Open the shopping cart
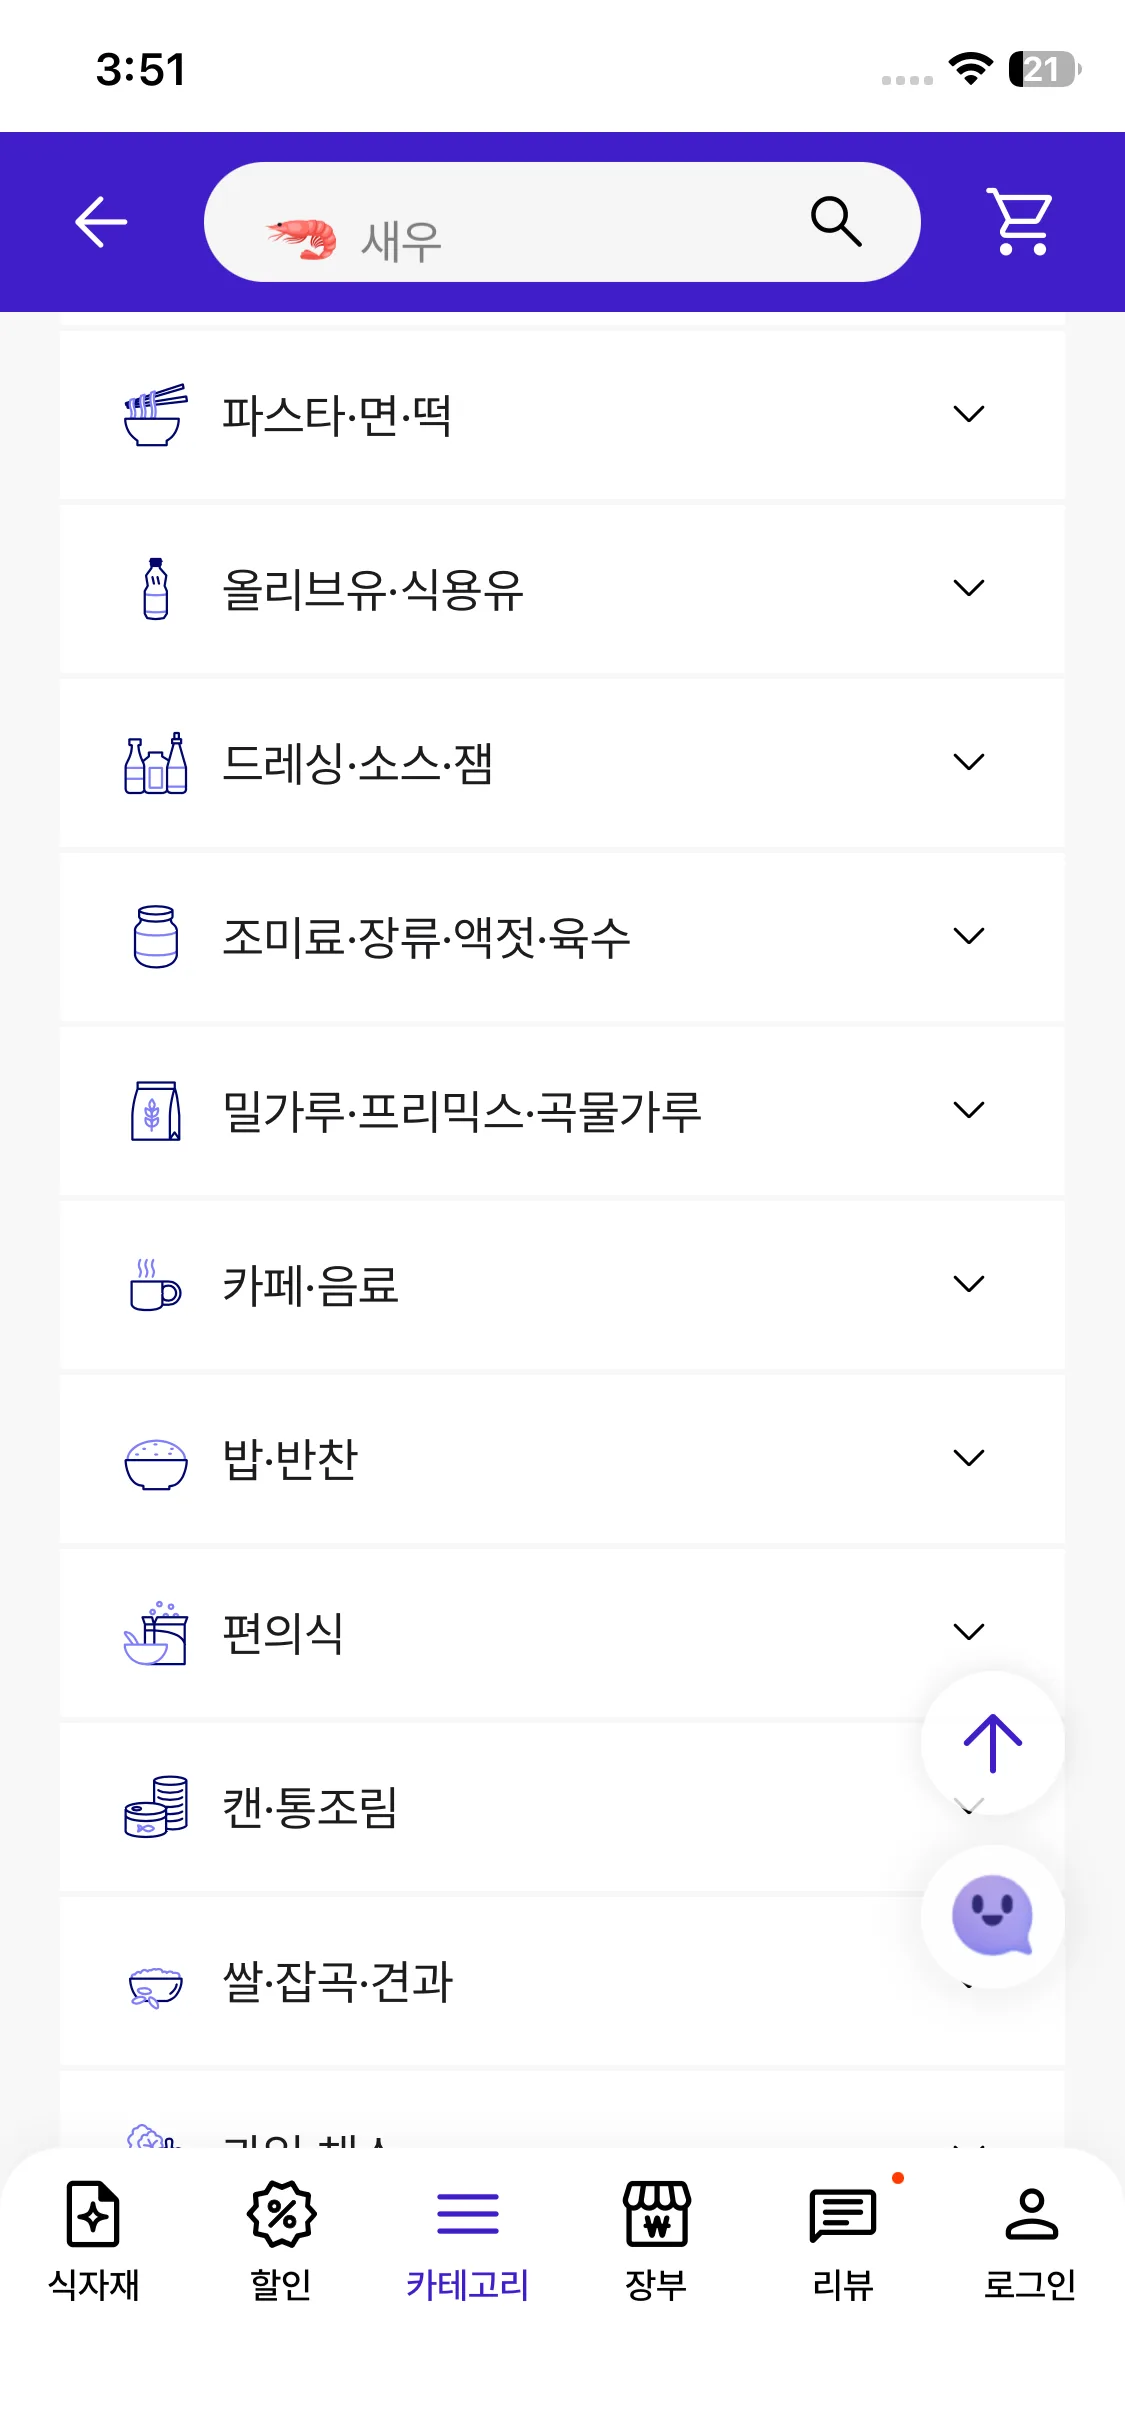This screenshot has height=2436, width=1125. (1019, 221)
